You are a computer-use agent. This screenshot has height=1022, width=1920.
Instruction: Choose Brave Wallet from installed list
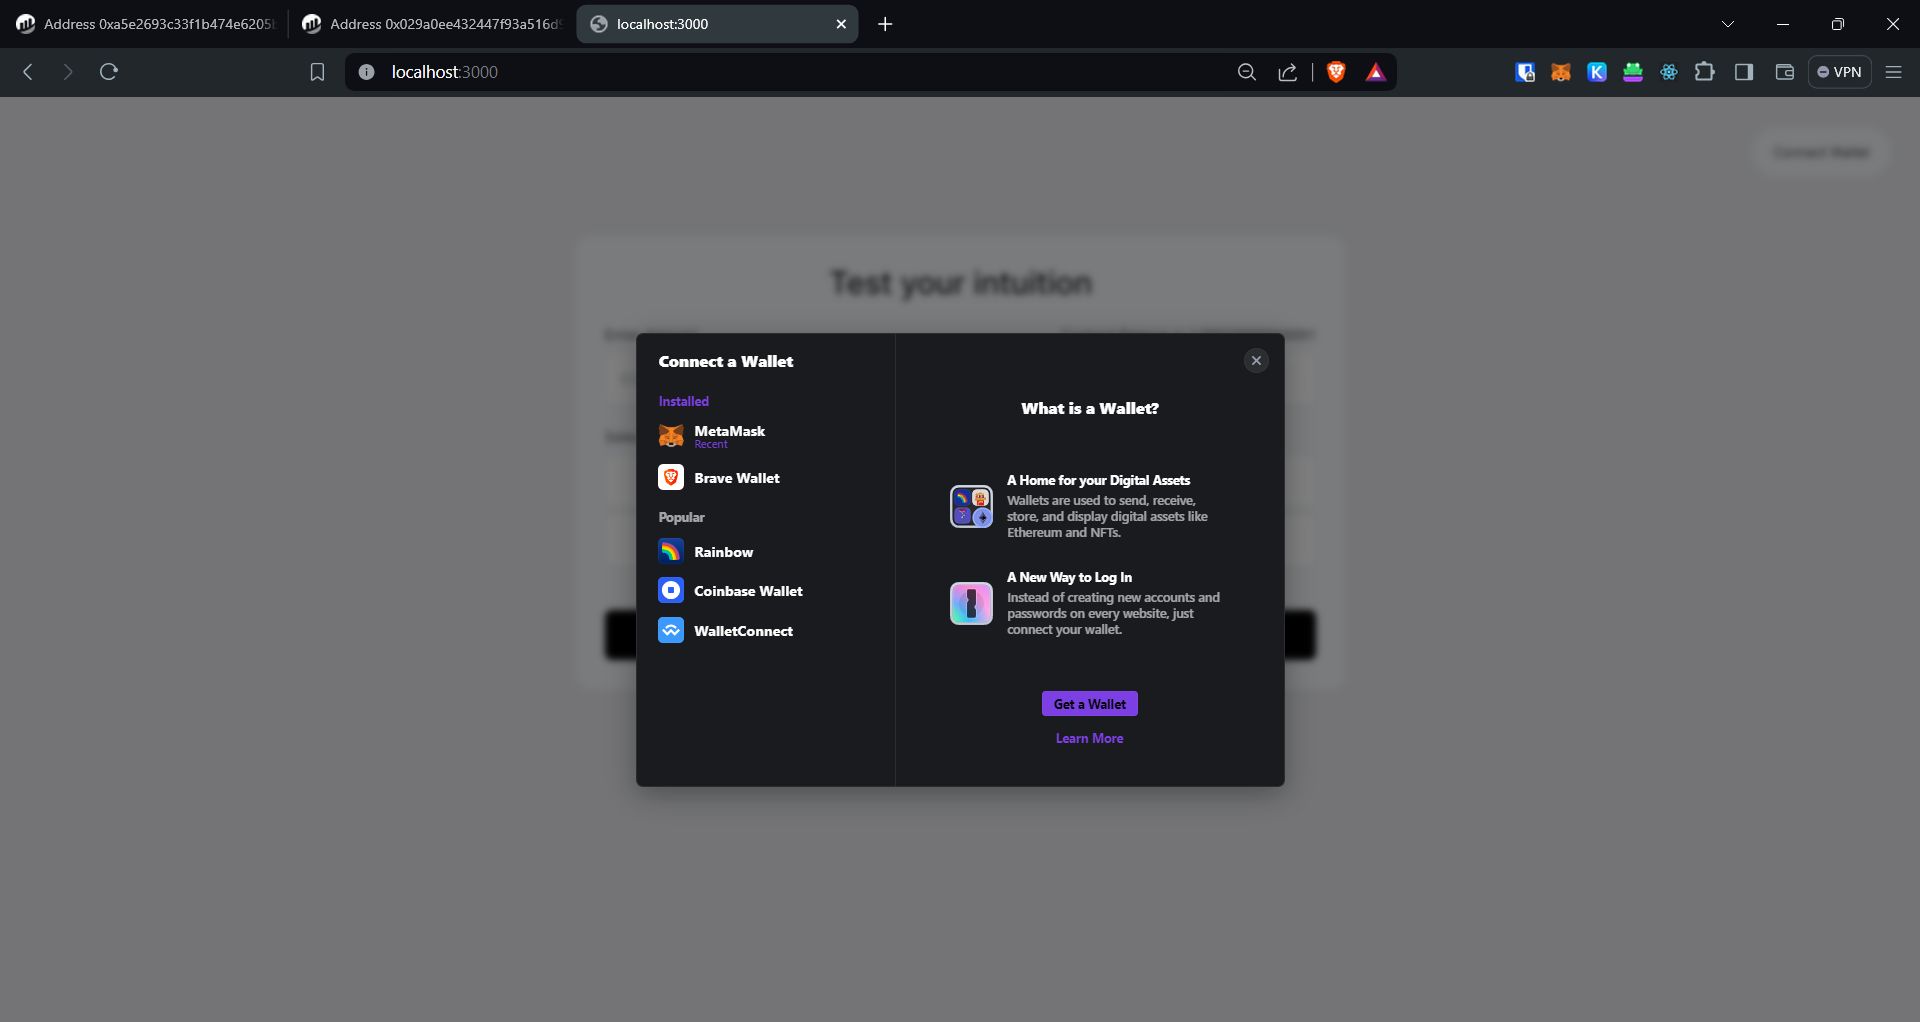(x=764, y=478)
